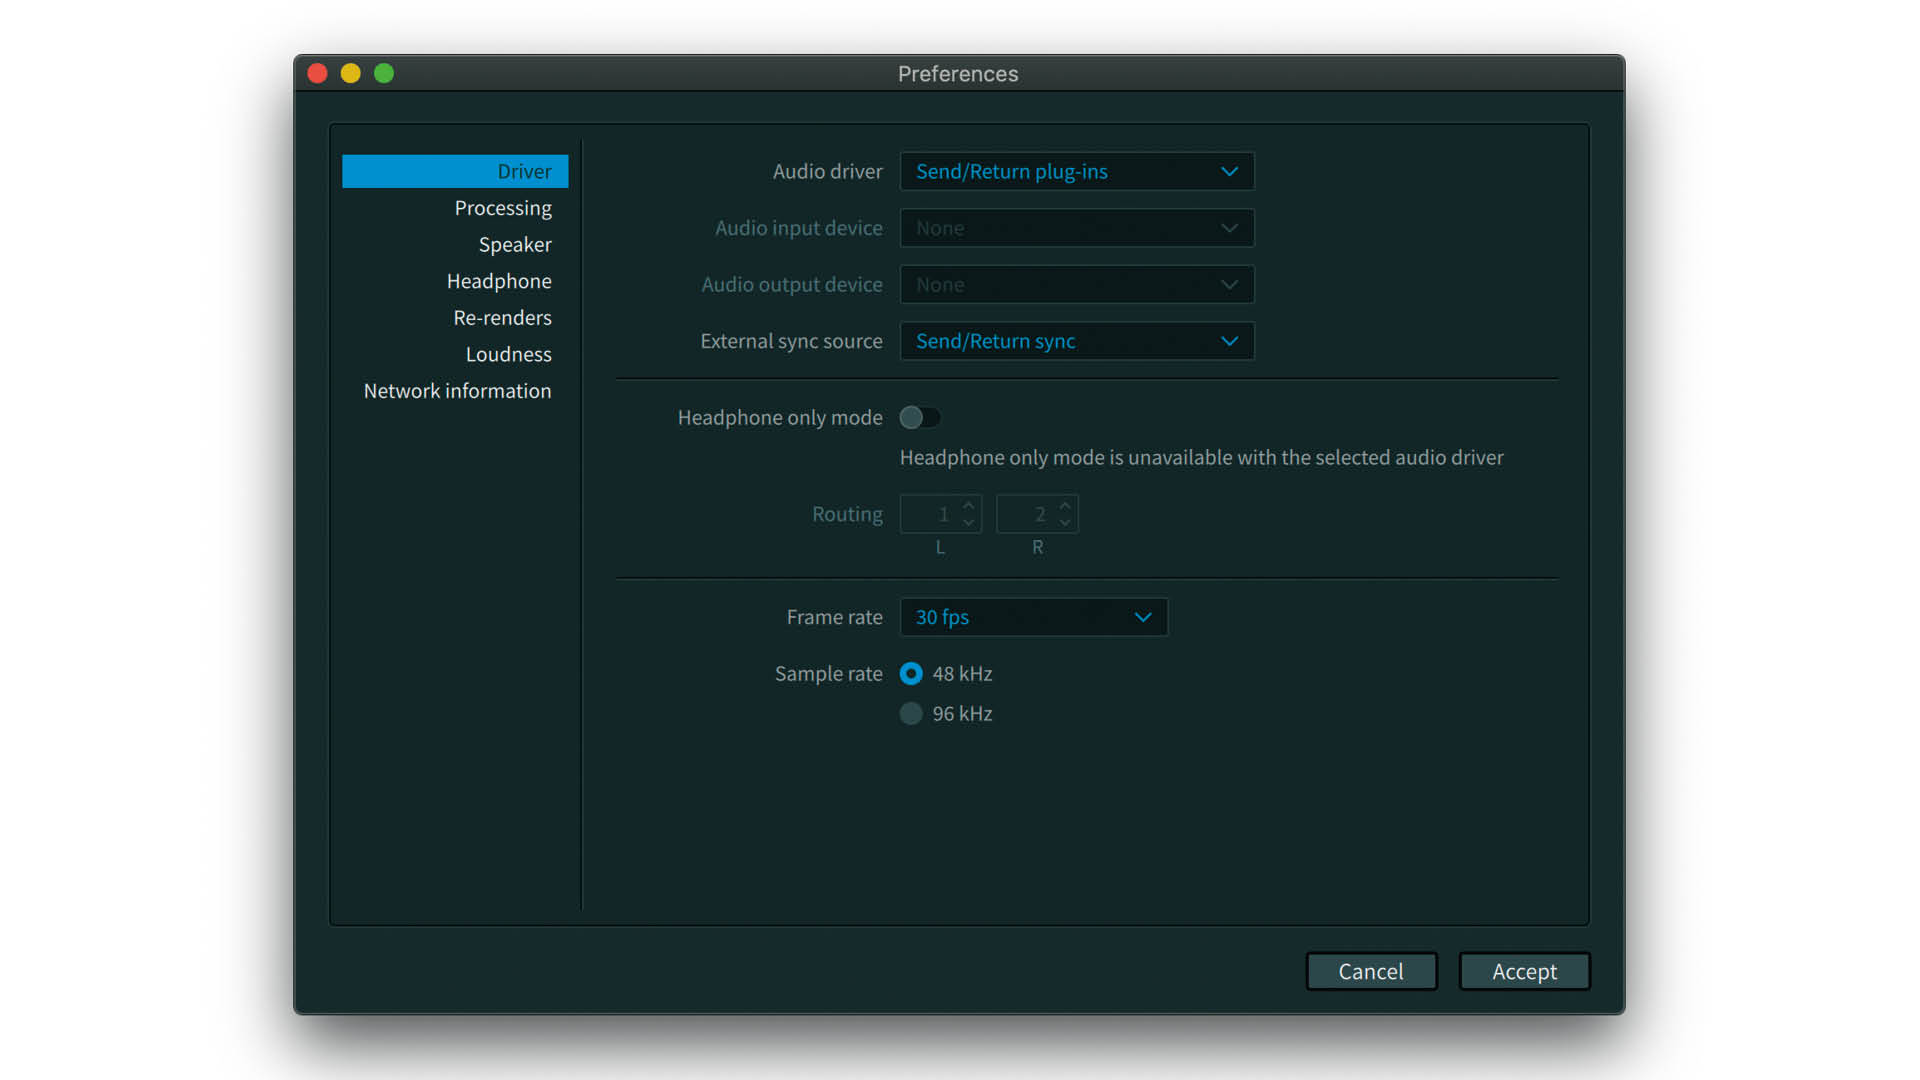1920x1080 pixels.
Task: Decrease the Routing L channel value
Action: pyautogui.click(x=968, y=522)
